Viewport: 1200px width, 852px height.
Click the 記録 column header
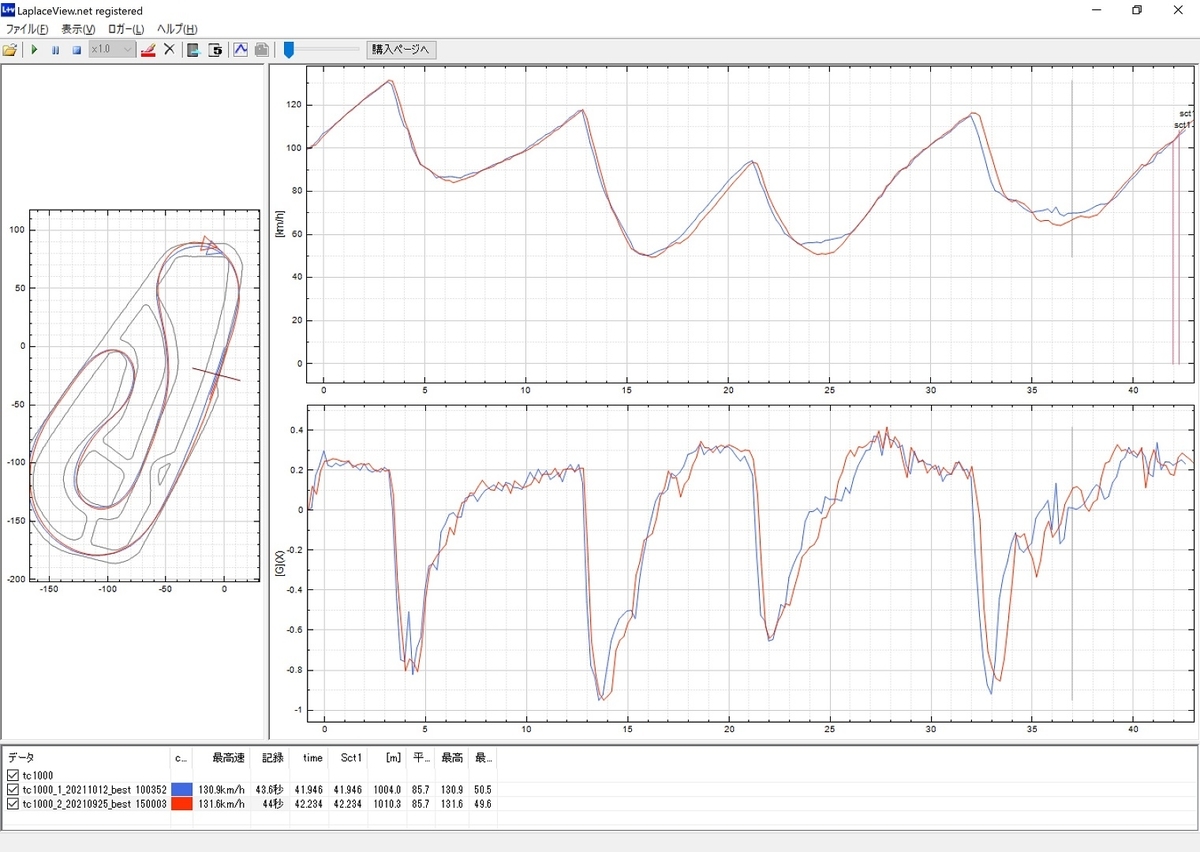pos(269,758)
